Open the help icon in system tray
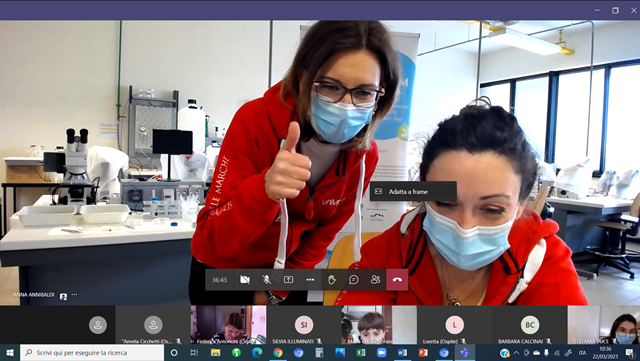Screen dimensions: 640x361 (505, 353)
